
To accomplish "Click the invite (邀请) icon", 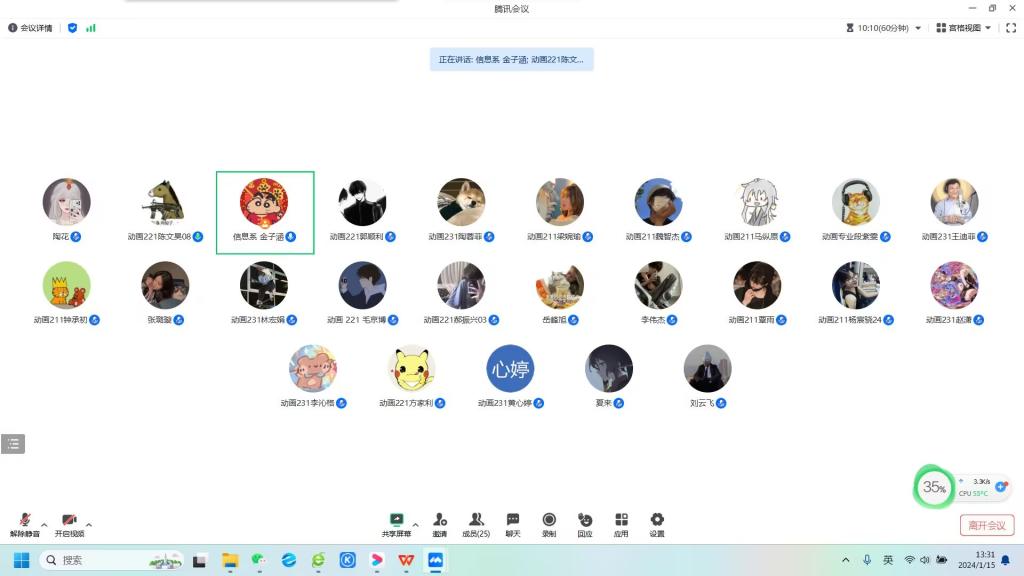I will [440, 524].
